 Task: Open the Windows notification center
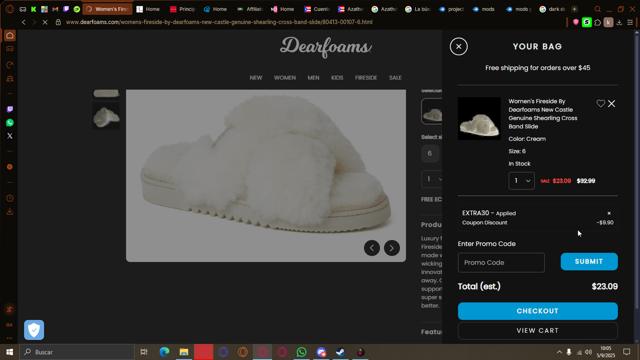[627, 352]
